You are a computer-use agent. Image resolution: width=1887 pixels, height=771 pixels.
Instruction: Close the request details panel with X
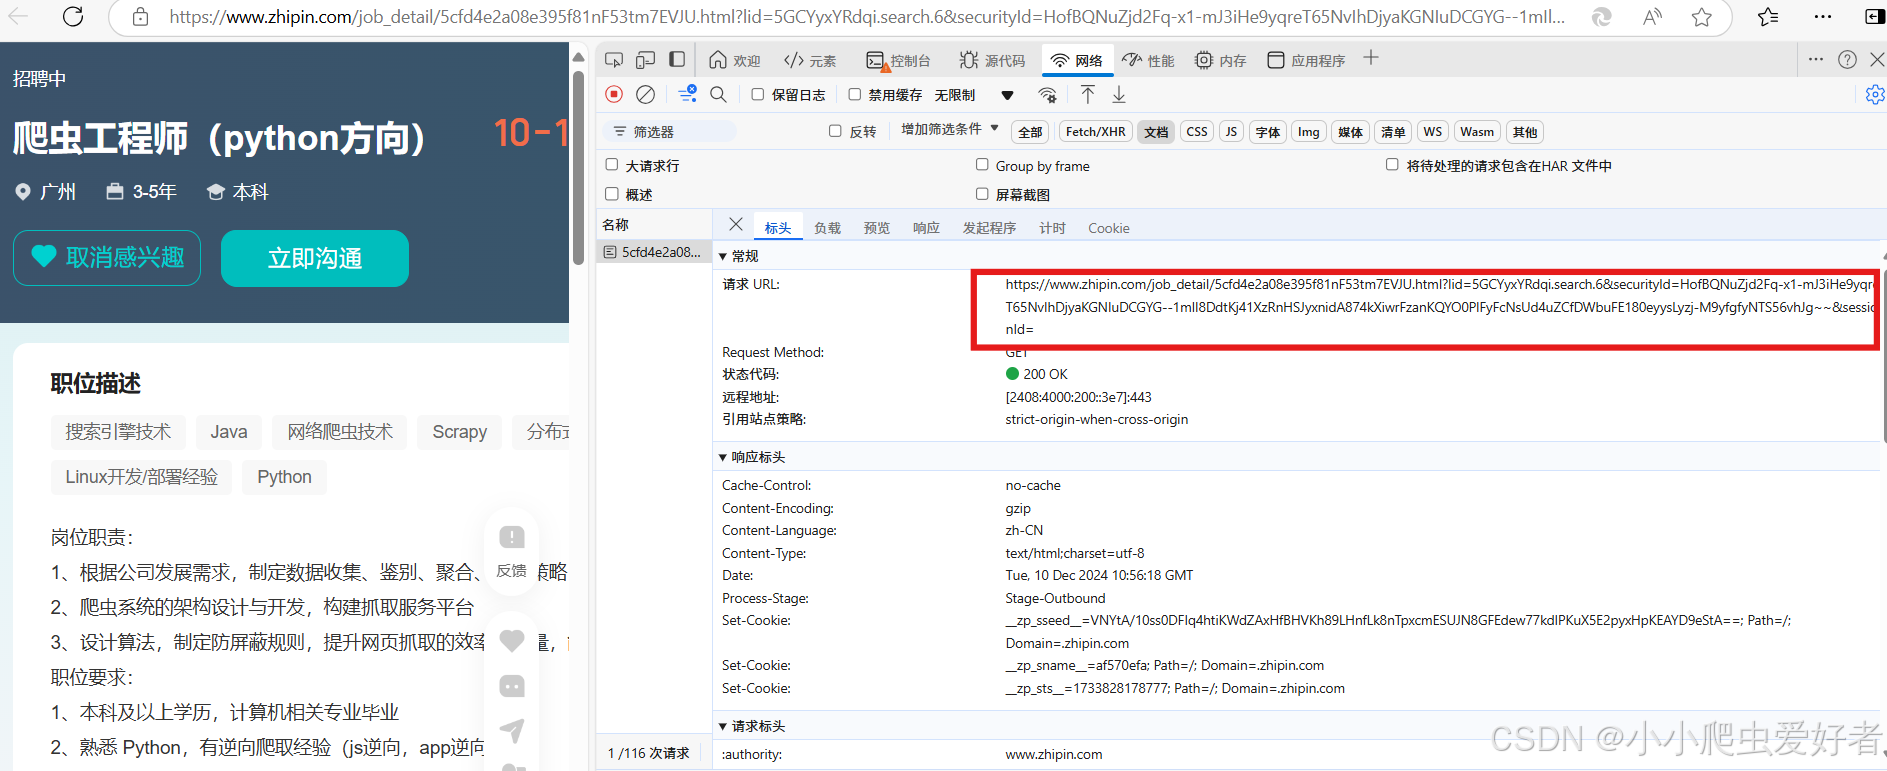tap(736, 225)
